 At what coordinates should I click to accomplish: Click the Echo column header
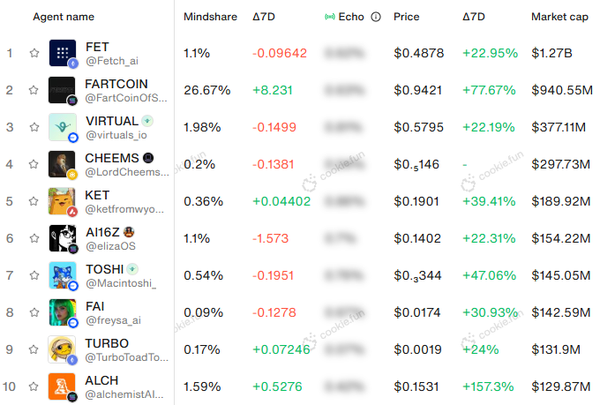pos(350,17)
